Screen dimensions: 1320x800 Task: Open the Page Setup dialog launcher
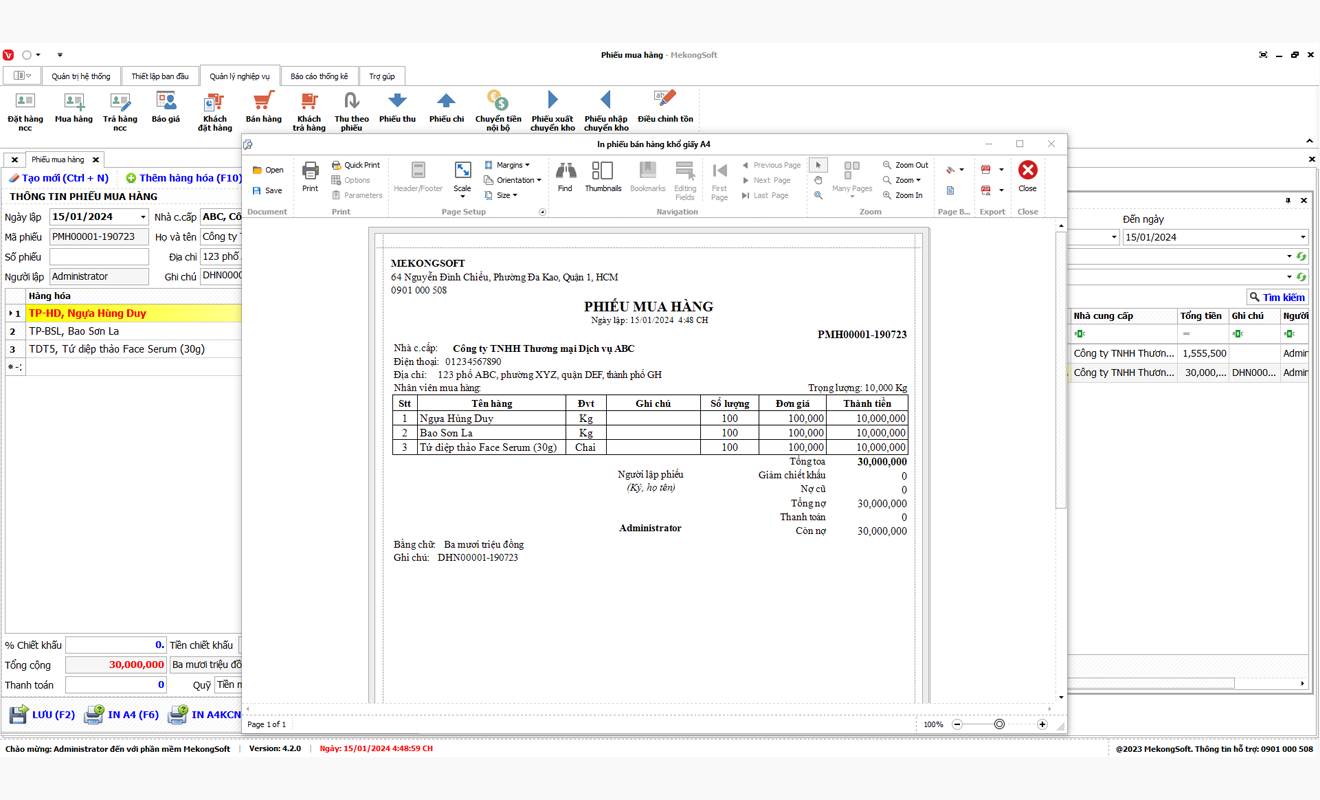(543, 212)
